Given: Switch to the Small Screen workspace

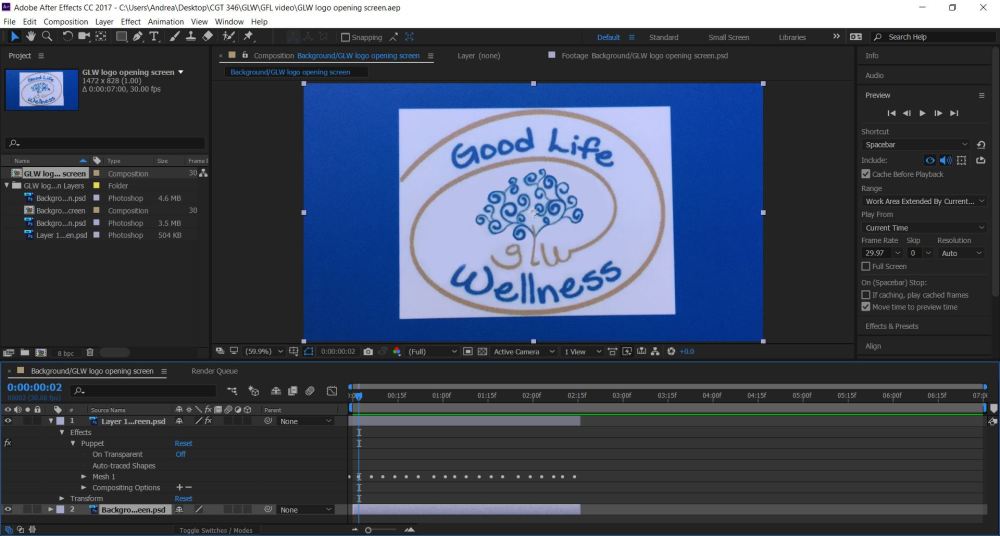Looking at the screenshot, I should (728, 37).
